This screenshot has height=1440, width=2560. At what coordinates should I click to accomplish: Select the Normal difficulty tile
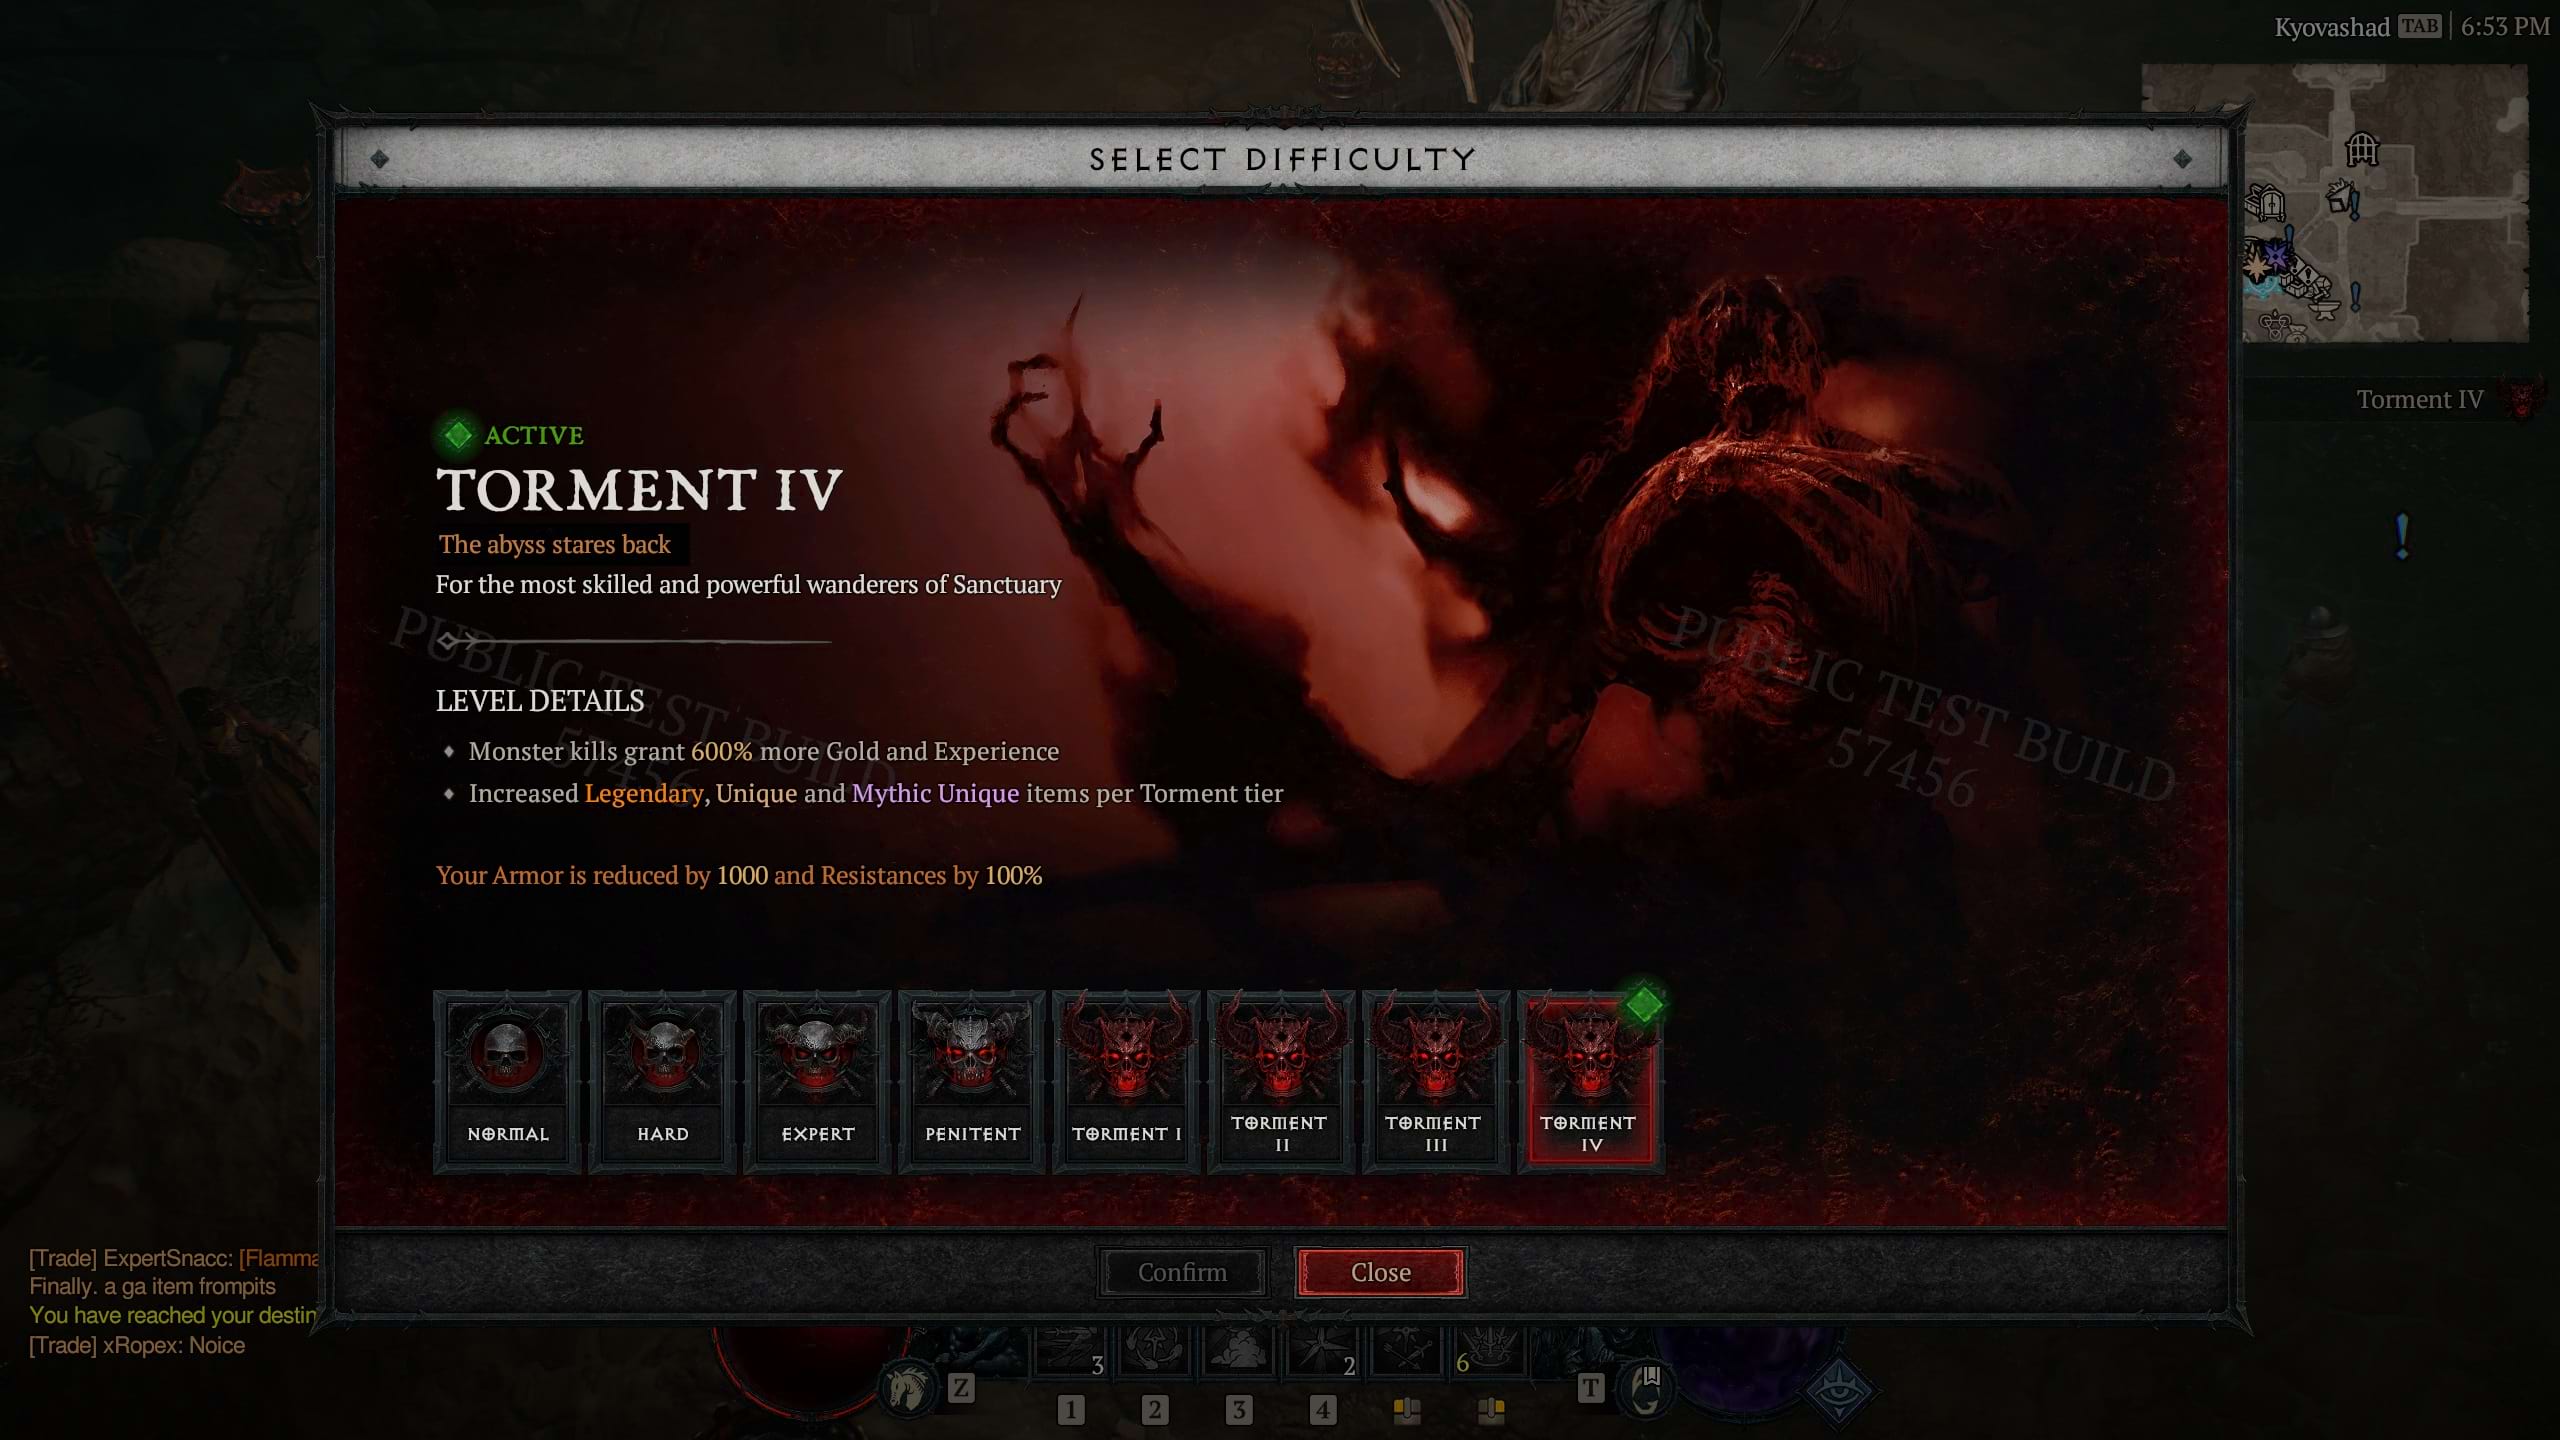(x=507, y=1081)
